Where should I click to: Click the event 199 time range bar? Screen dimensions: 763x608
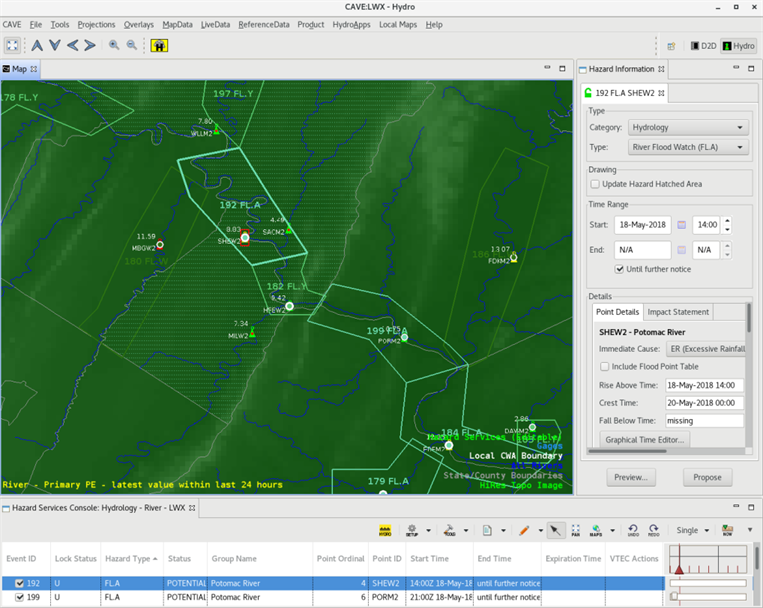click(x=708, y=597)
